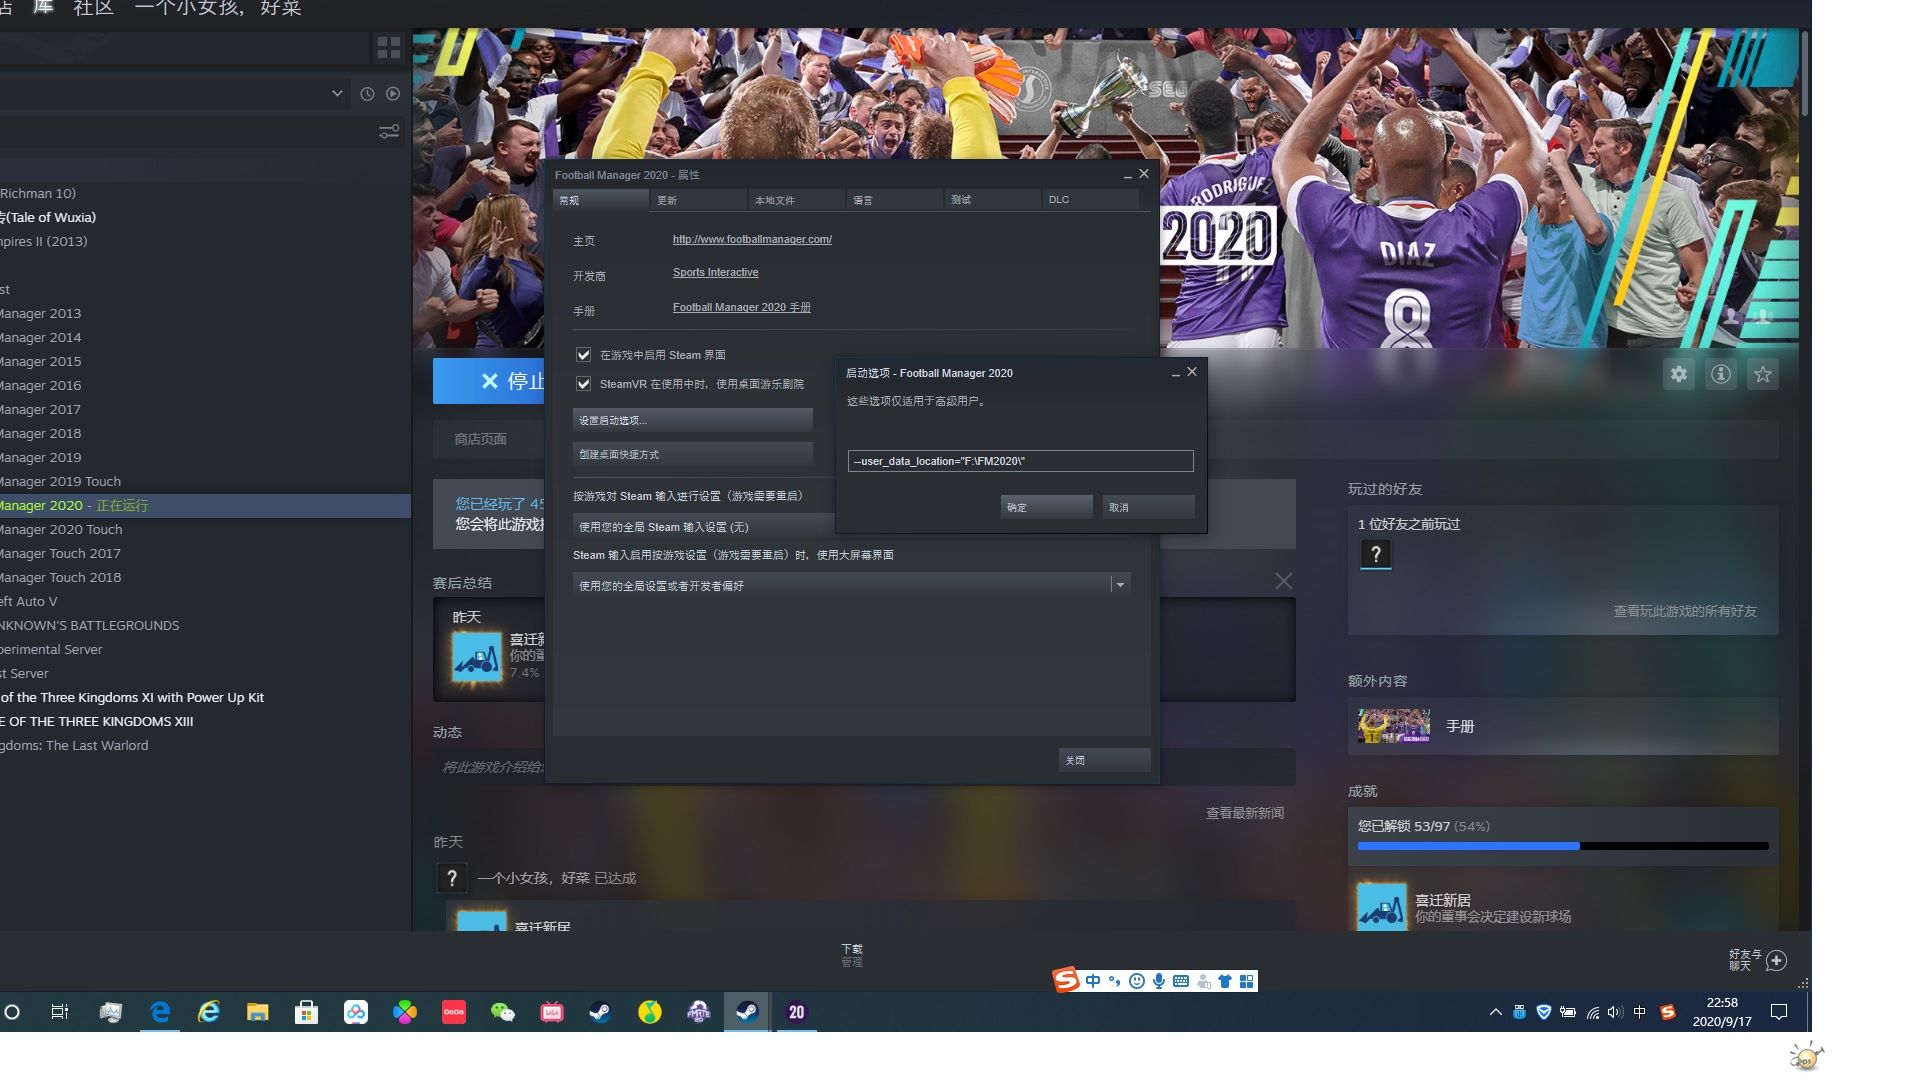Click the launch options text field

(1020, 461)
